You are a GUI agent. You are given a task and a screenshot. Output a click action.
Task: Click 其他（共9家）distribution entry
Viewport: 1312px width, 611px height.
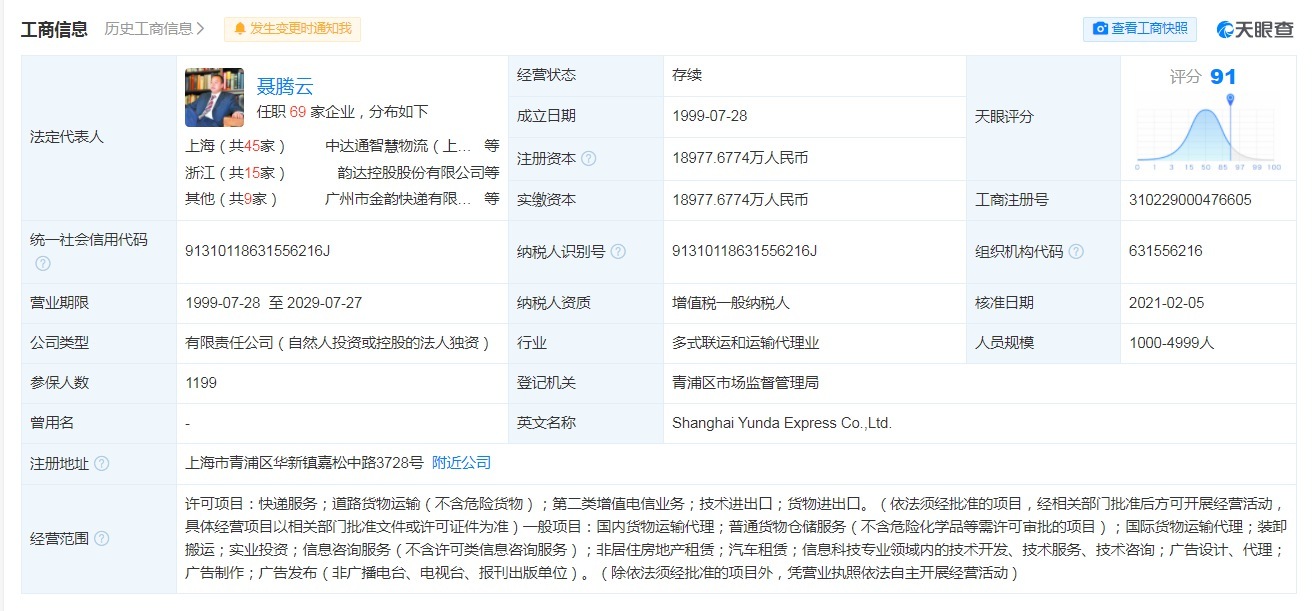click(231, 199)
